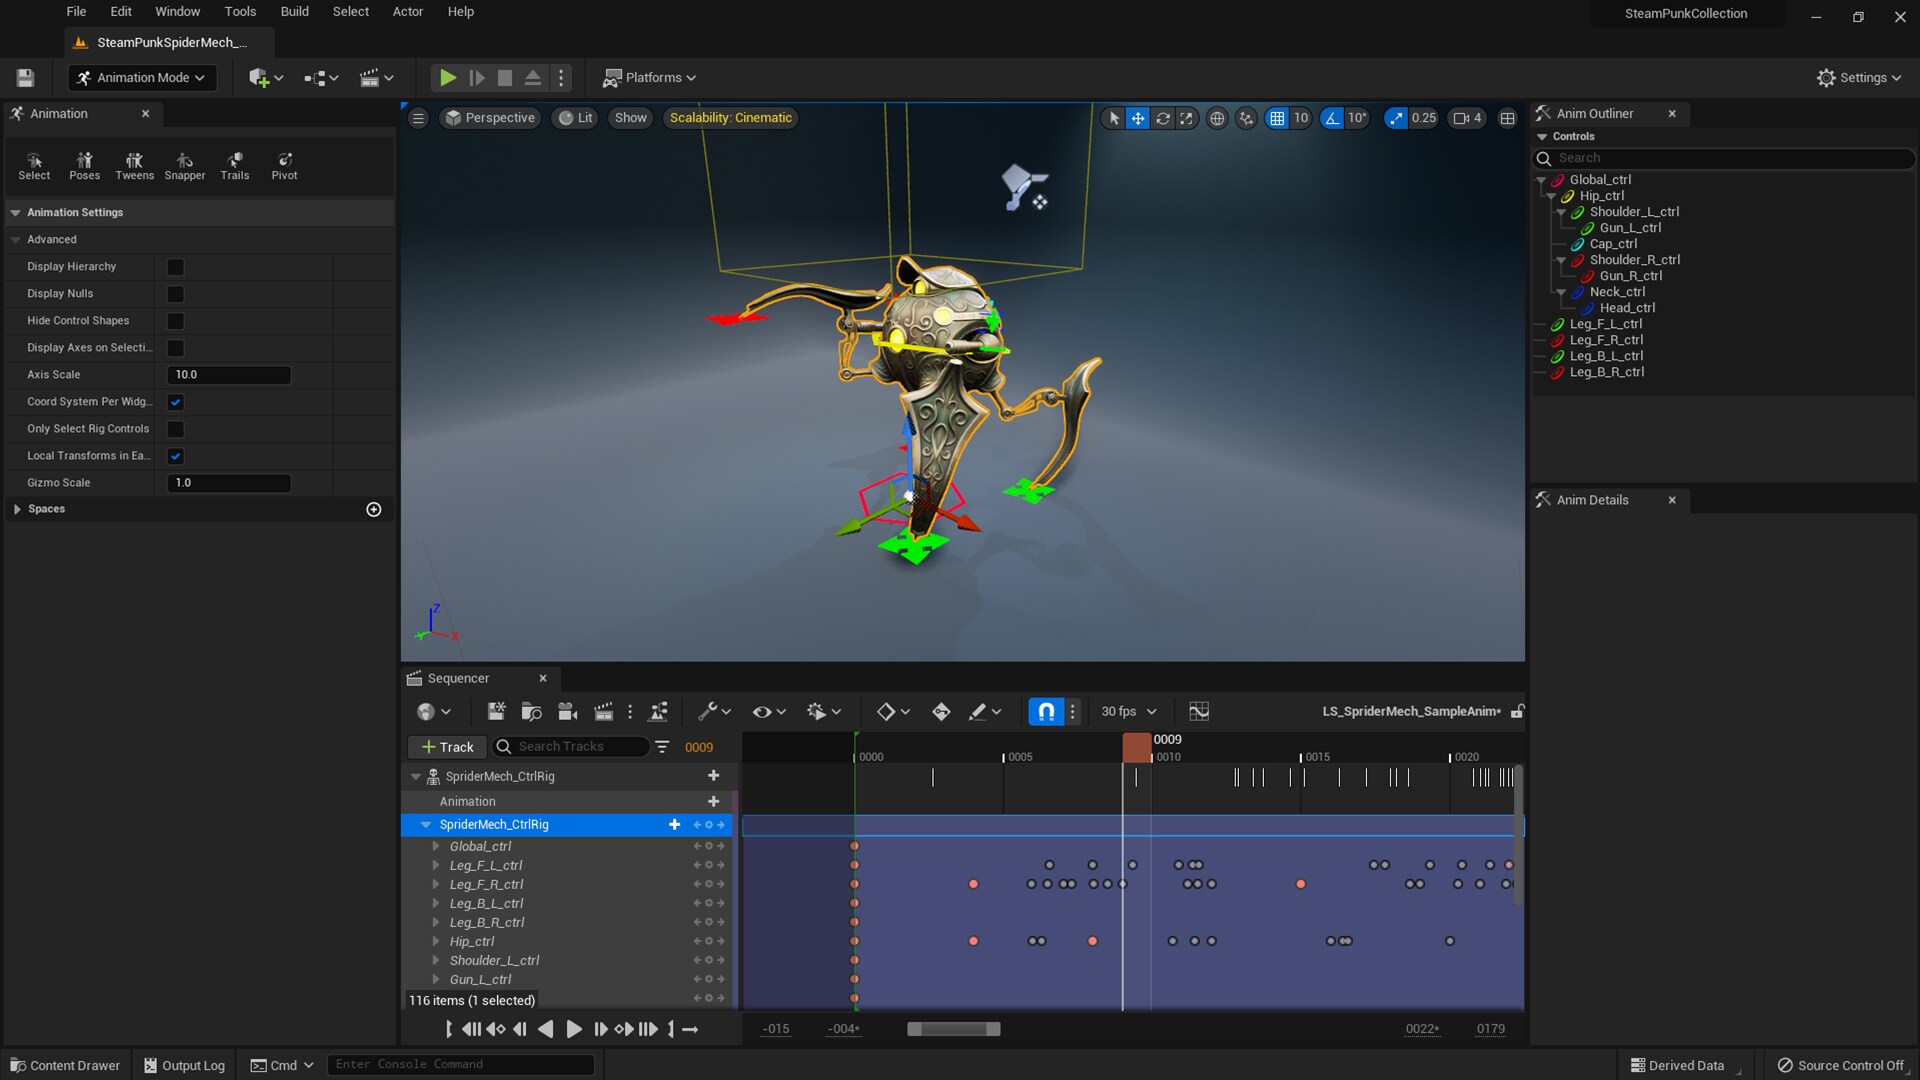Viewport: 1920px width, 1080px height.
Task: Uncheck Coord System Per Widget checkbox
Action: click(175, 402)
